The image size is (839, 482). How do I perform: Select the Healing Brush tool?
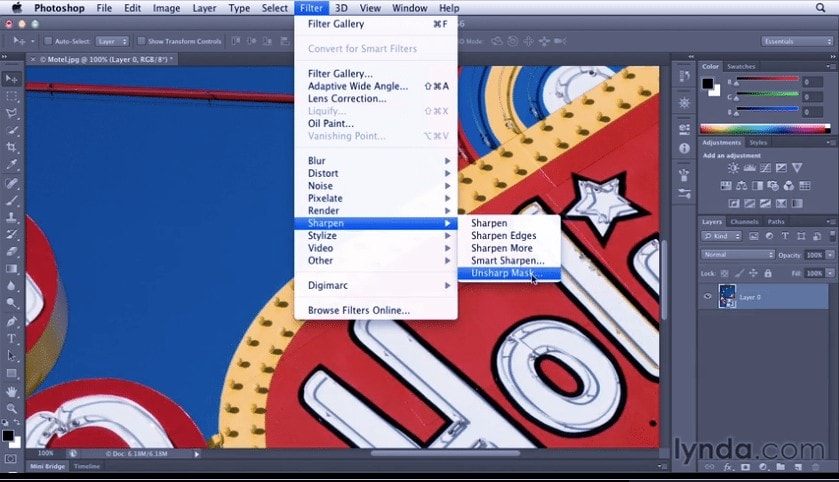pos(11,183)
